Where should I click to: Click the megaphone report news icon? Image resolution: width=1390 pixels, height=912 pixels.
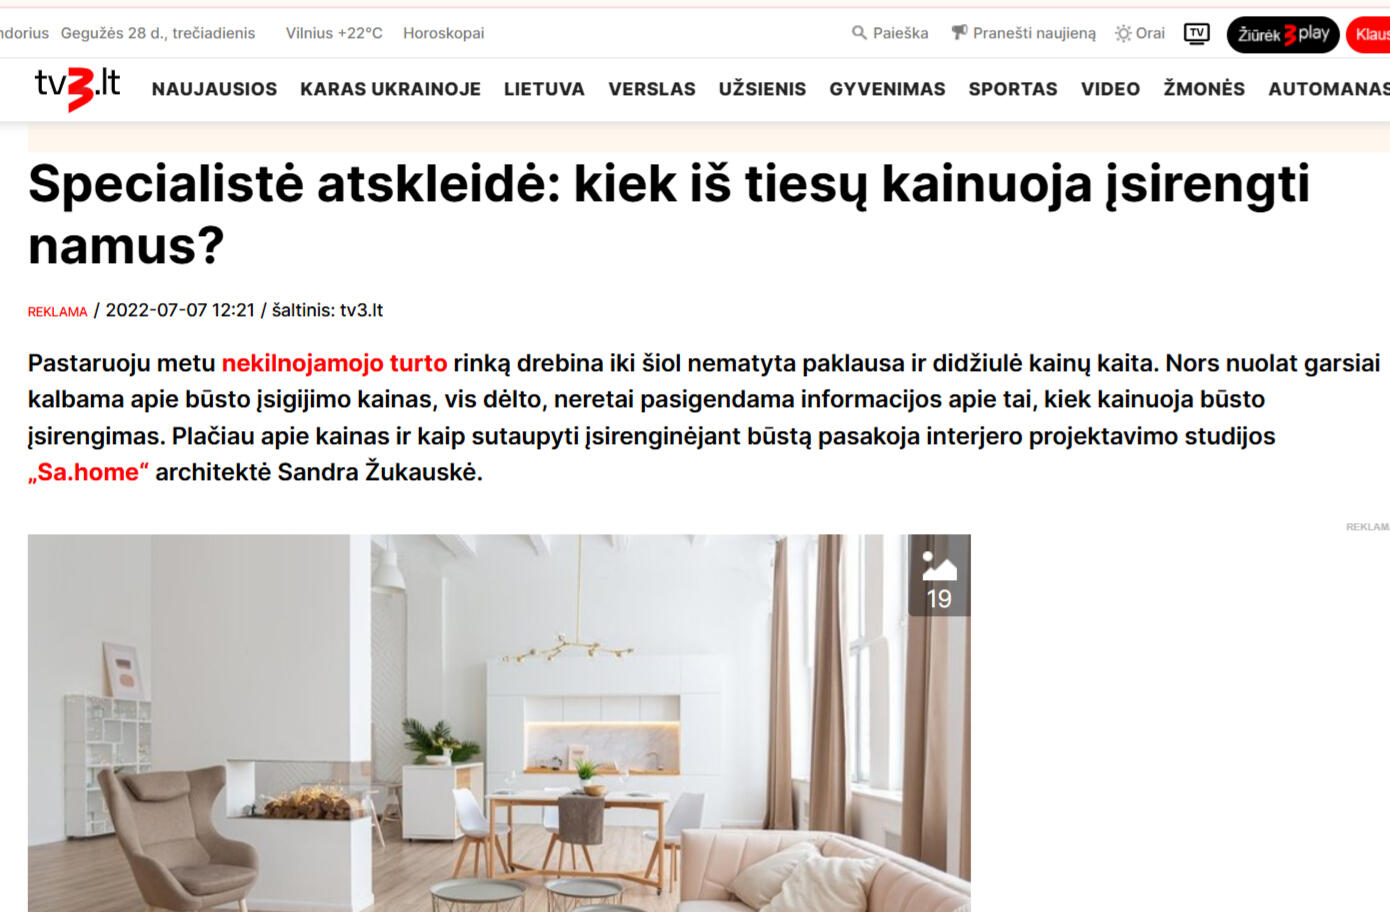(x=959, y=33)
